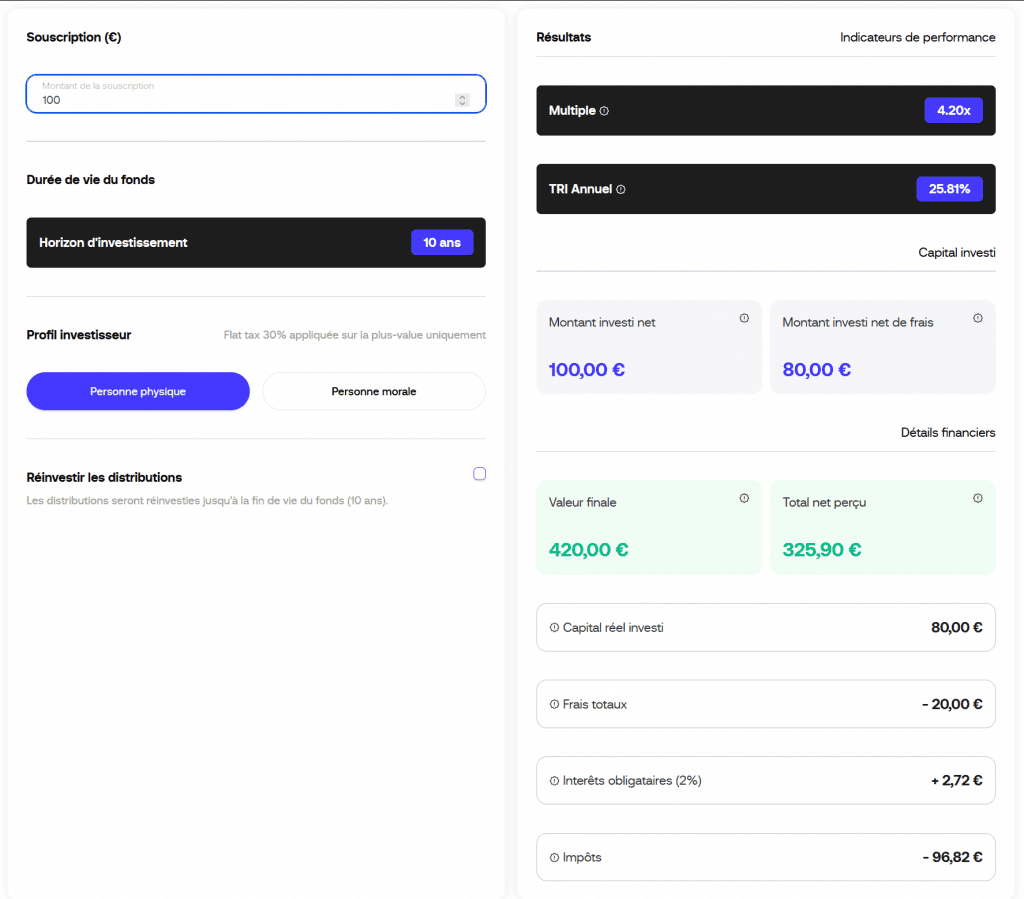
Task: Click info icon before Interêts obligataires (2%)
Action: coord(554,781)
